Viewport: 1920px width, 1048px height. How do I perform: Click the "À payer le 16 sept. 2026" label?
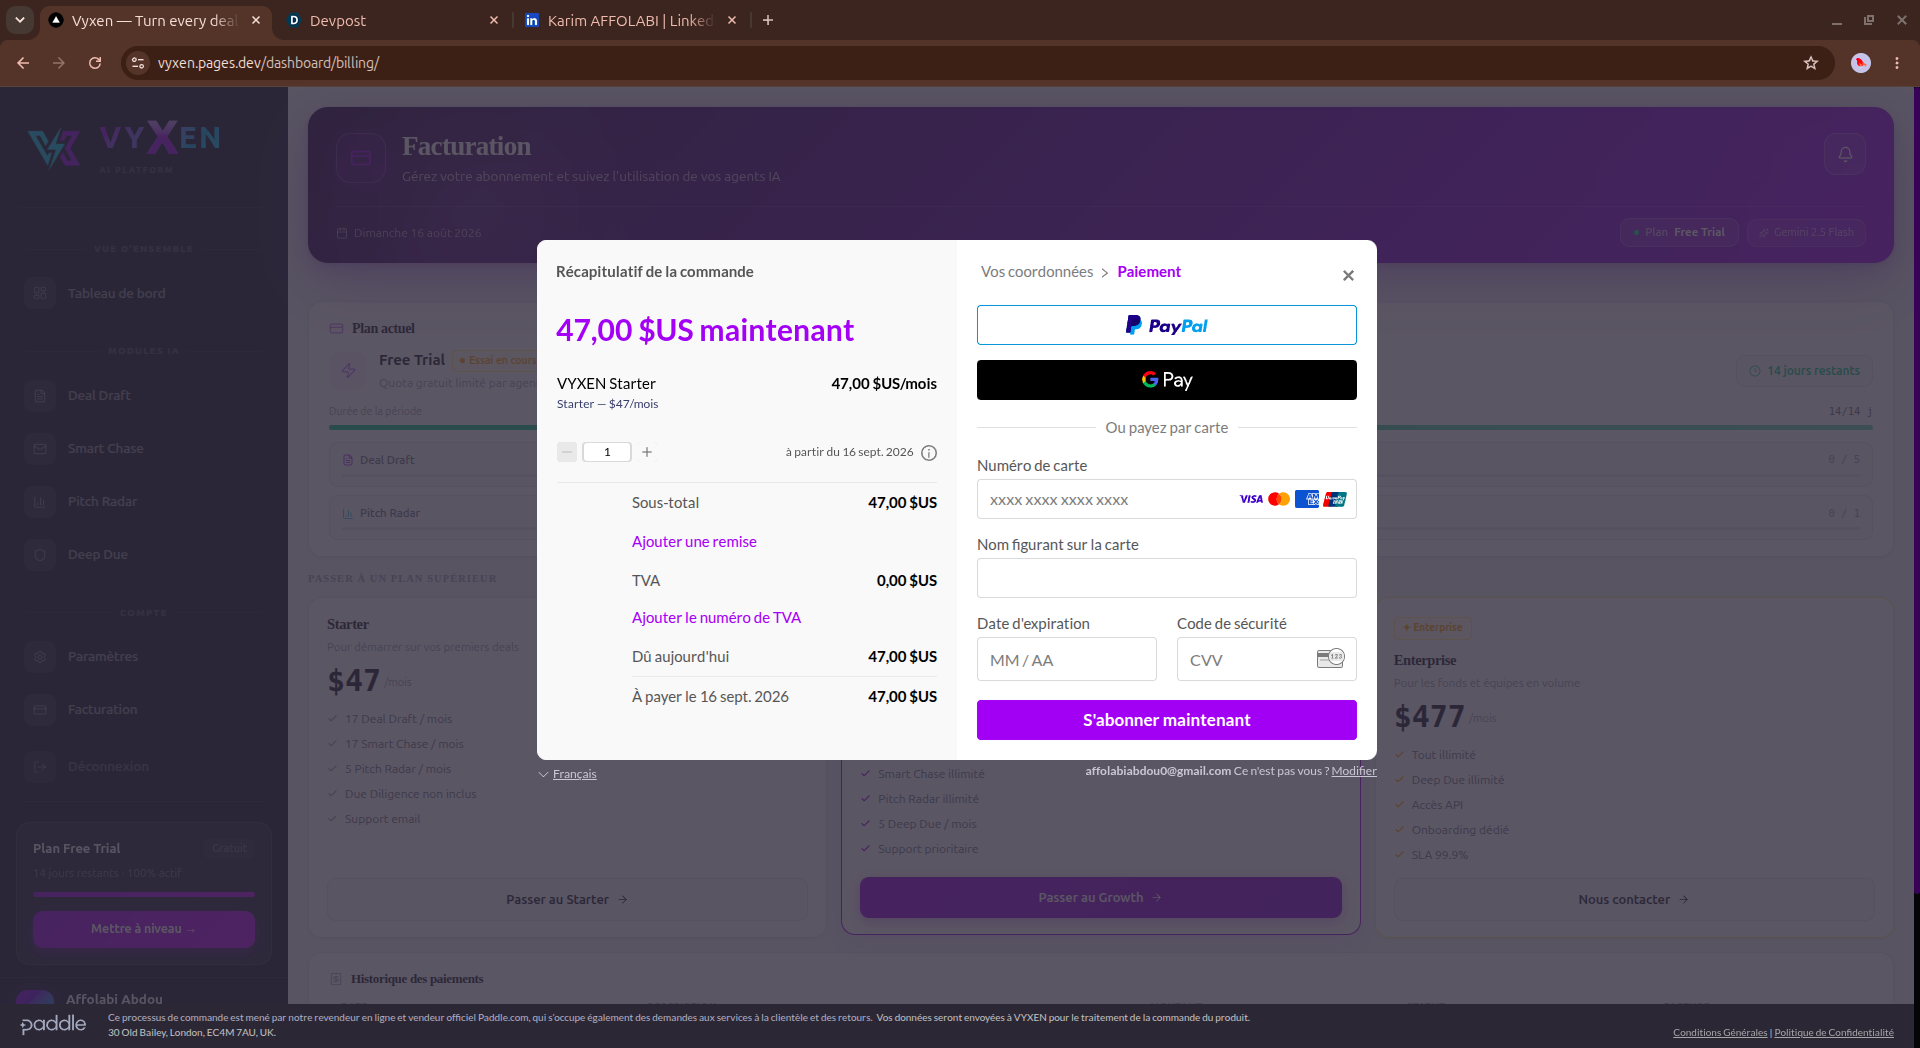pos(710,697)
